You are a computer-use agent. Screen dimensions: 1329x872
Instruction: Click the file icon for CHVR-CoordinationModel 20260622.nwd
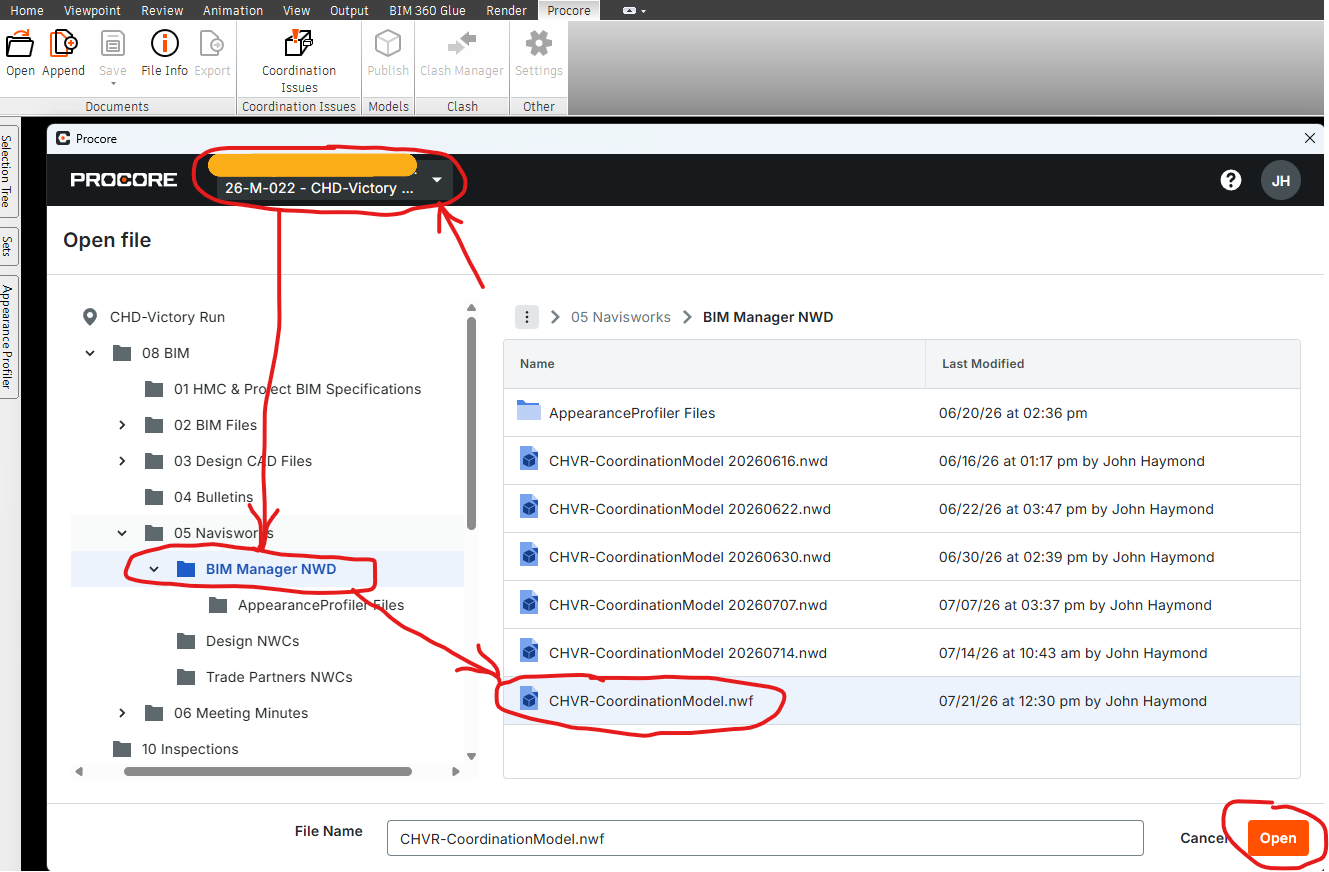coord(529,508)
